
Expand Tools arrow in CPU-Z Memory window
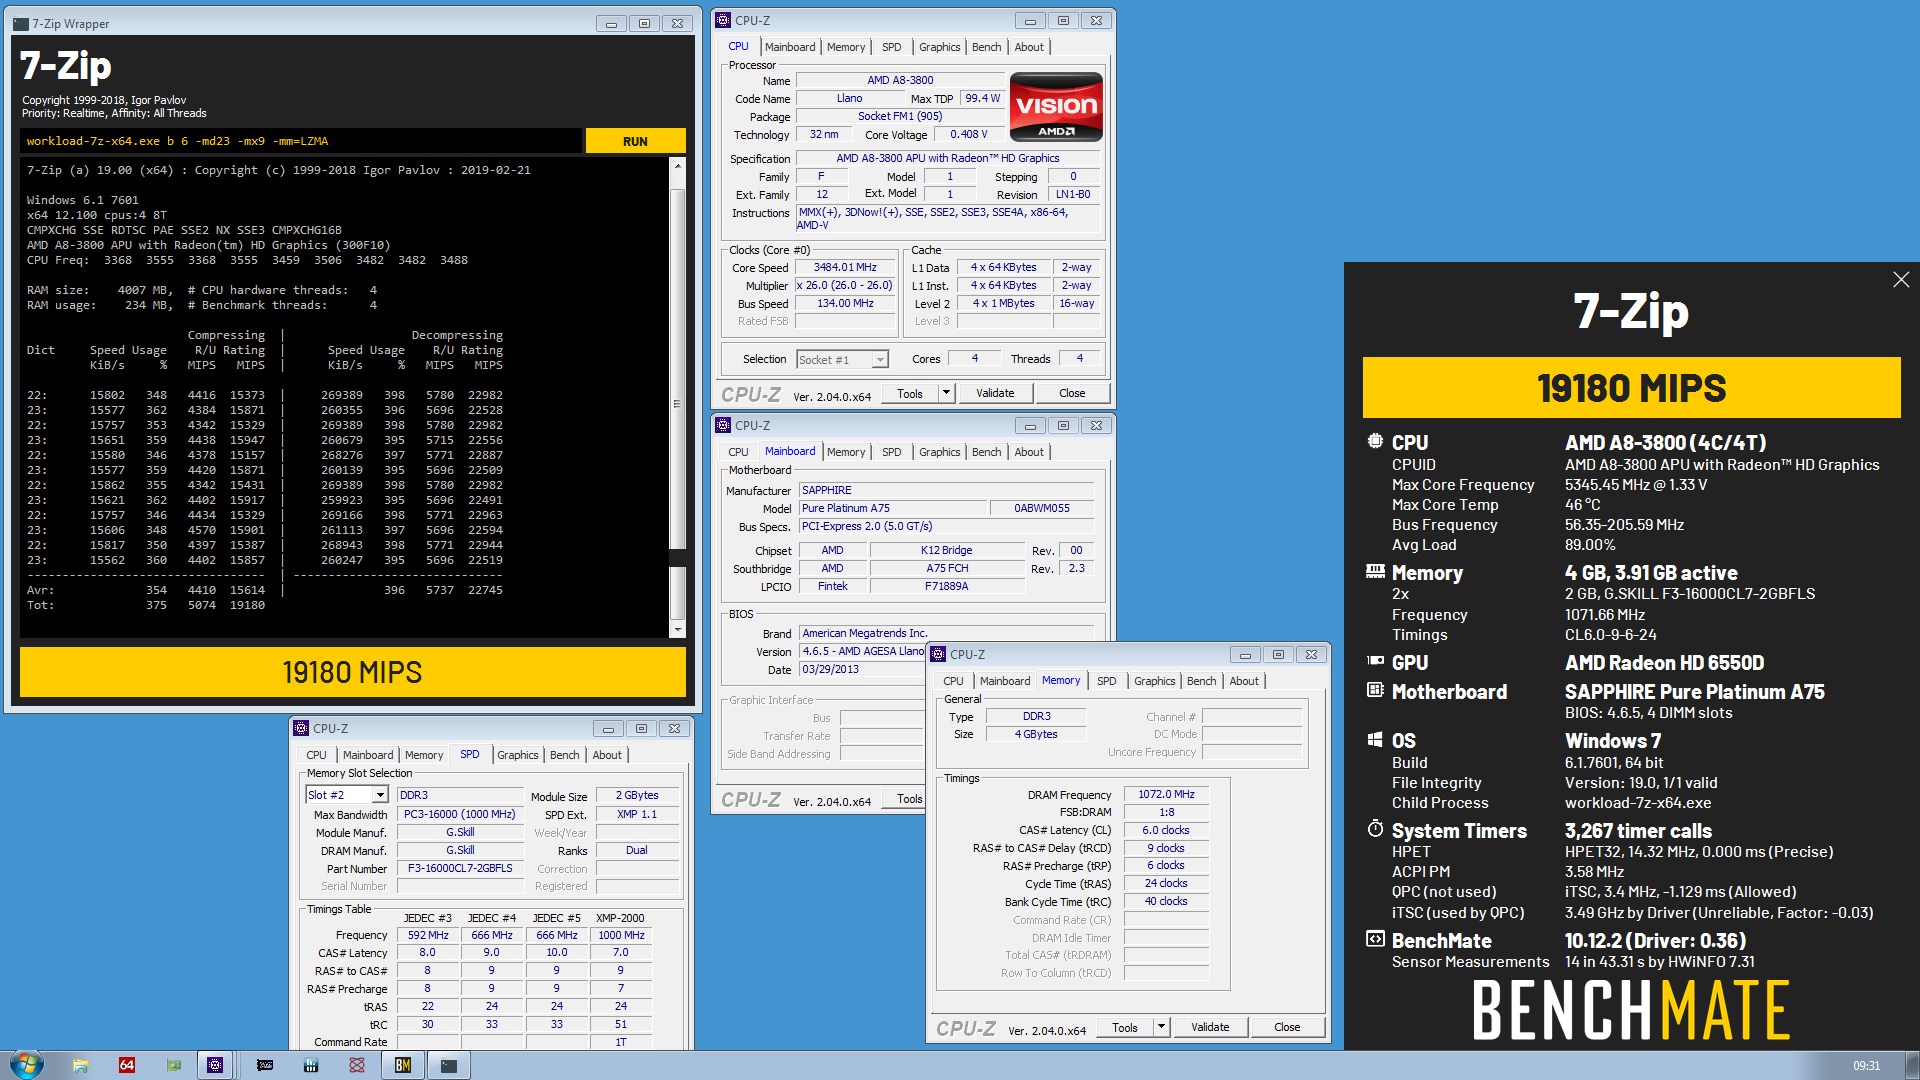1161,1027
